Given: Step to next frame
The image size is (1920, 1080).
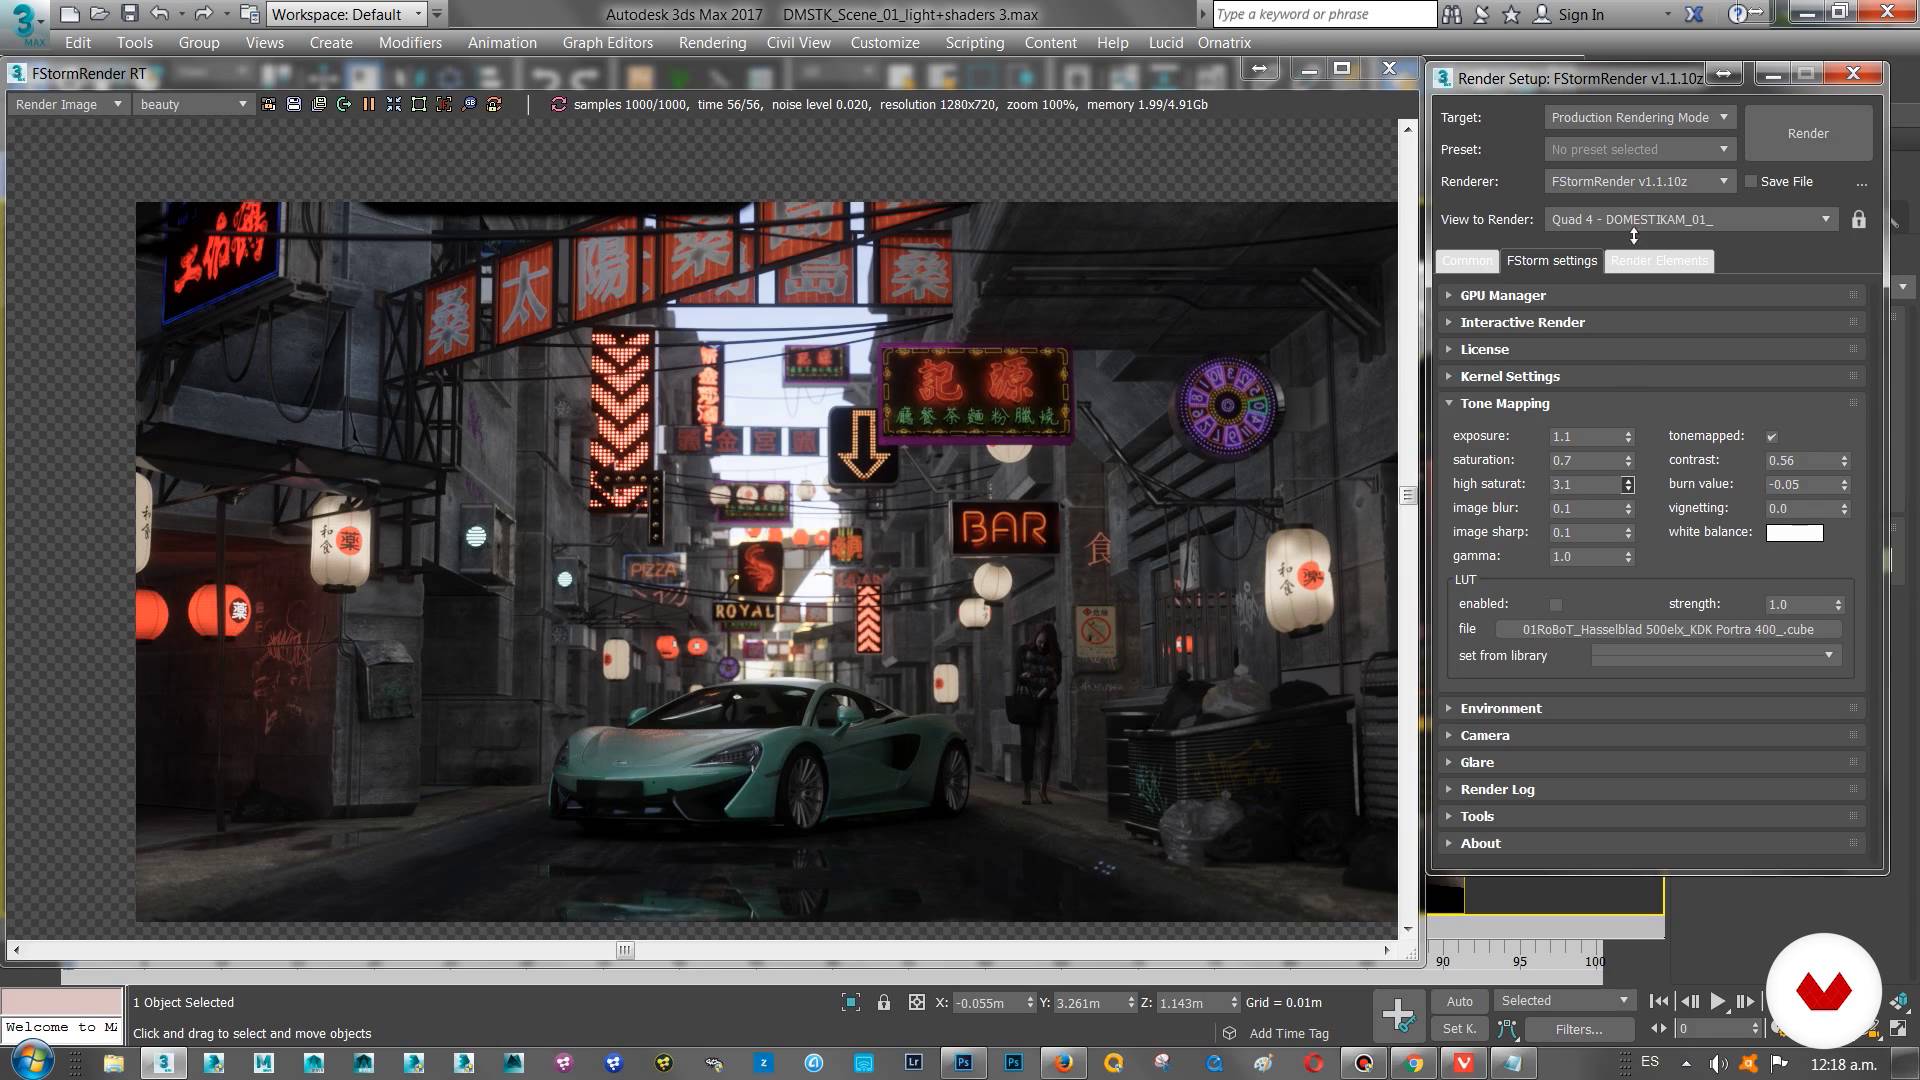Looking at the screenshot, I should tap(1745, 1001).
